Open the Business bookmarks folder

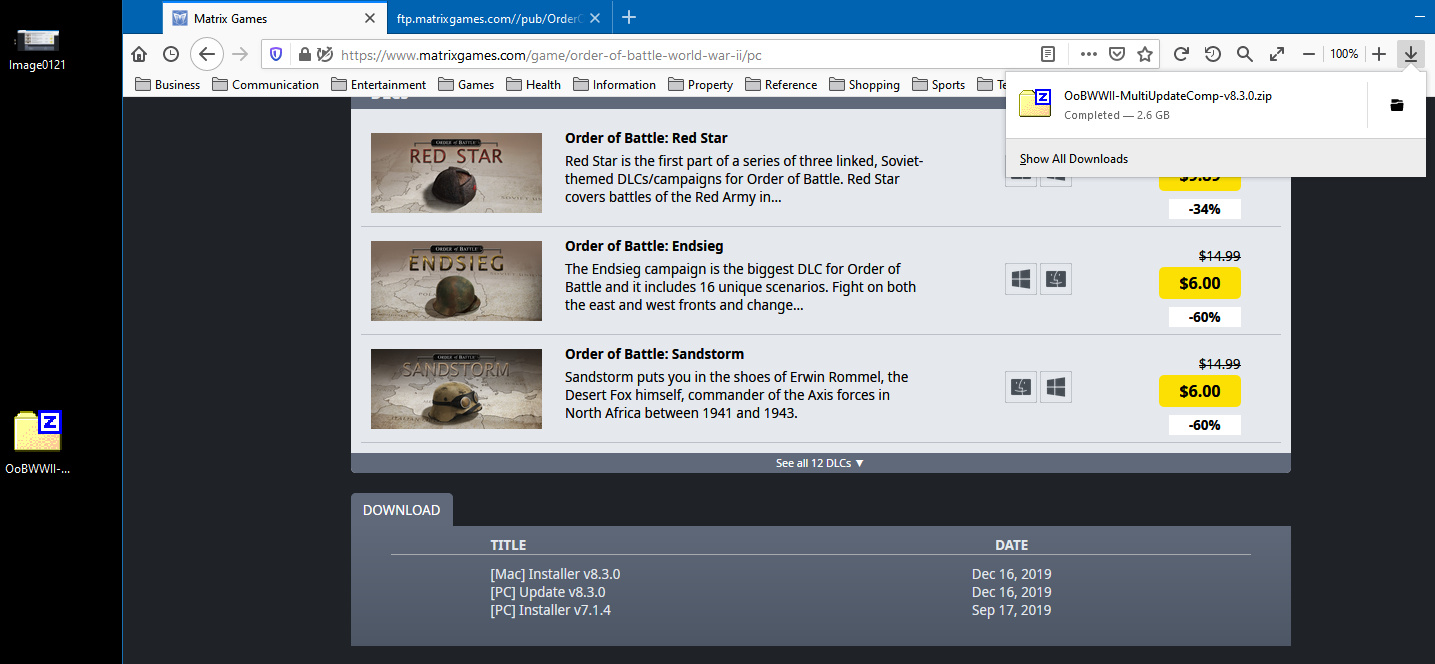(167, 85)
